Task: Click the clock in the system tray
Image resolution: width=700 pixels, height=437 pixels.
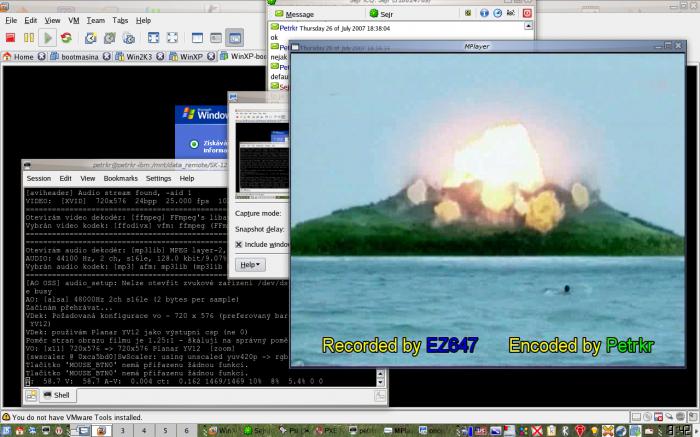Action: (x=681, y=431)
